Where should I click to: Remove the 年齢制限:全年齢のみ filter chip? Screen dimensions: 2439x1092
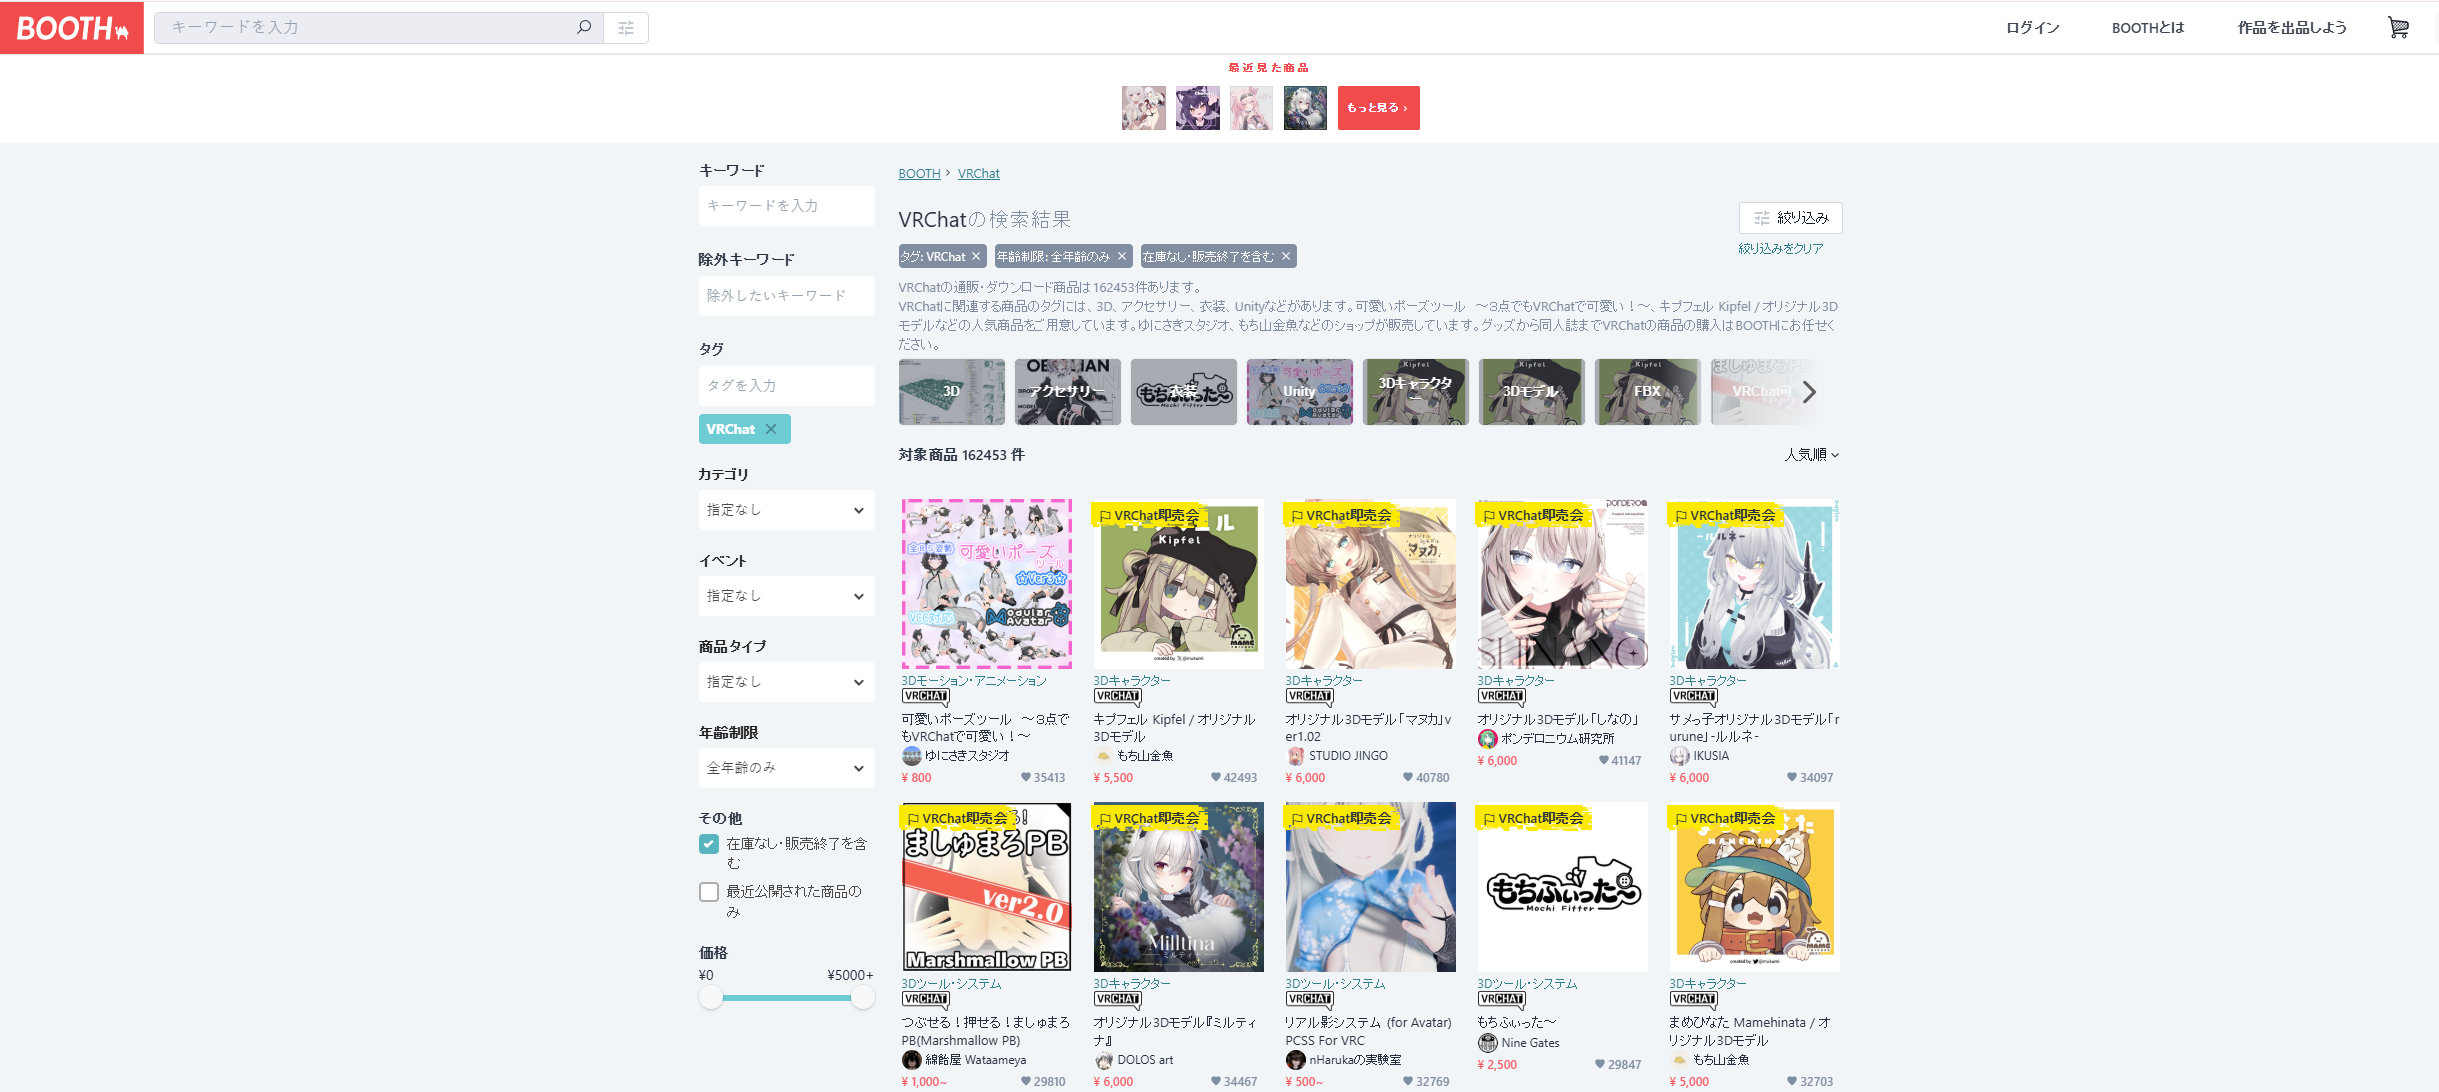click(x=1122, y=257)
